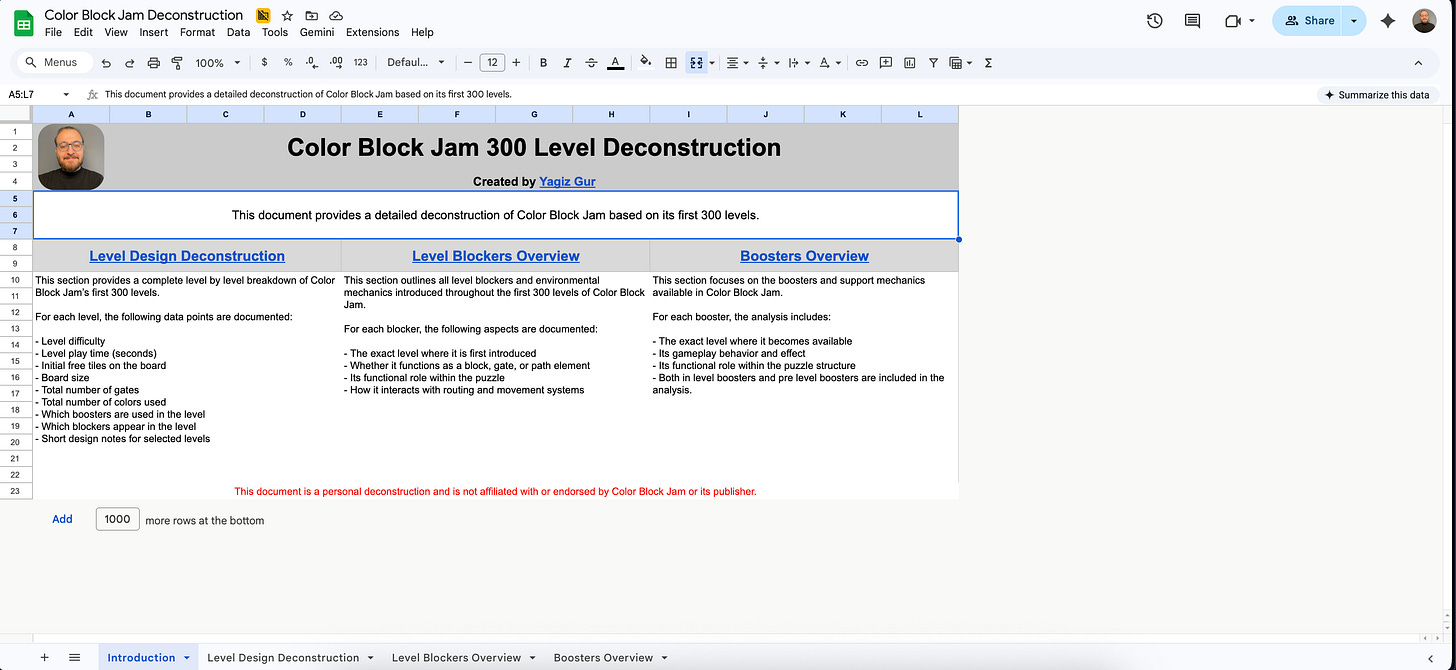
Task: Switch to Boosters Overview sheet tab
Action: tap(603, 657)
